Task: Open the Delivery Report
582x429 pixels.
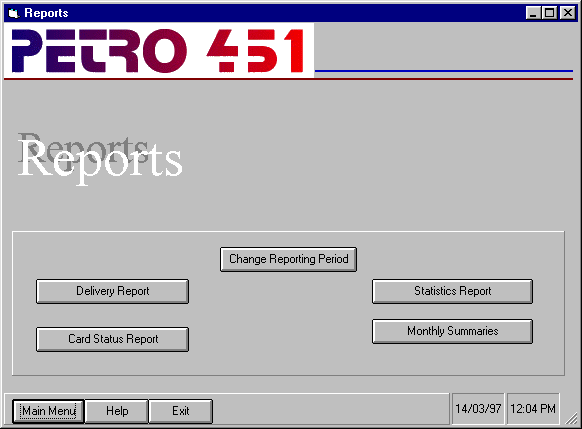Action: pyautogui.click(x=112, y=291)
